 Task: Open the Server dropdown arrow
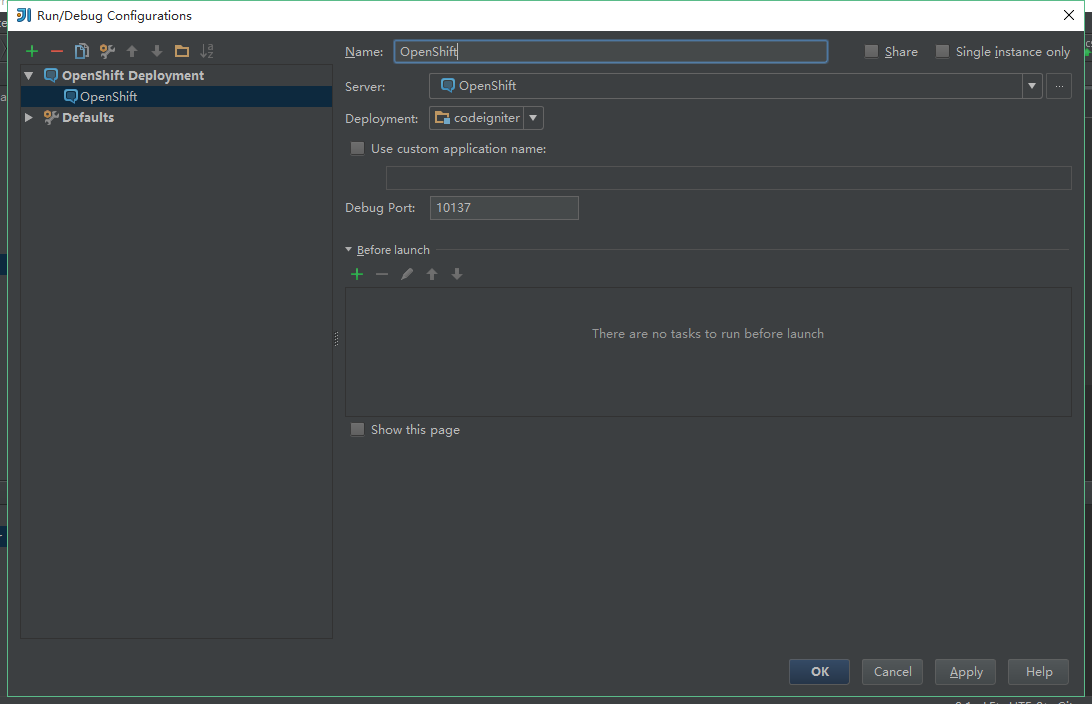[1032, 86]
